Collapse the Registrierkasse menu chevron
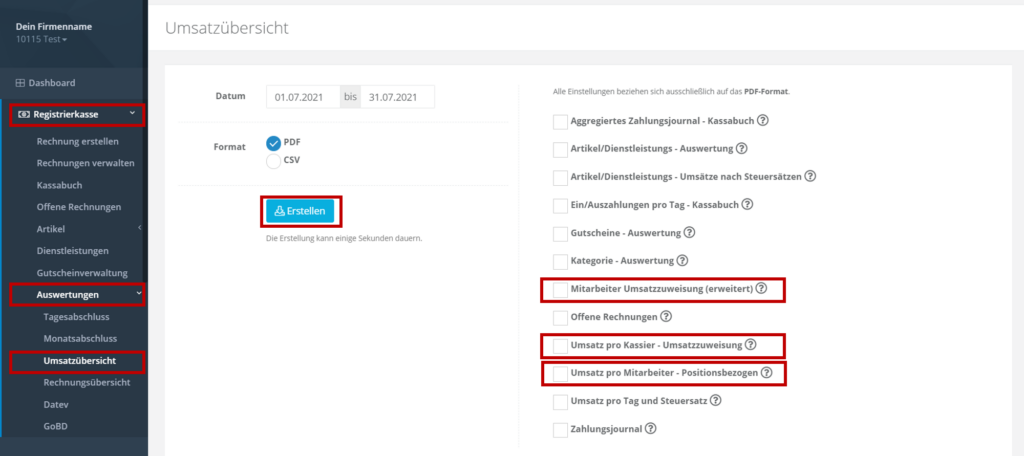The height and width of the screenshot is (456, 1024). click(133, 114)
